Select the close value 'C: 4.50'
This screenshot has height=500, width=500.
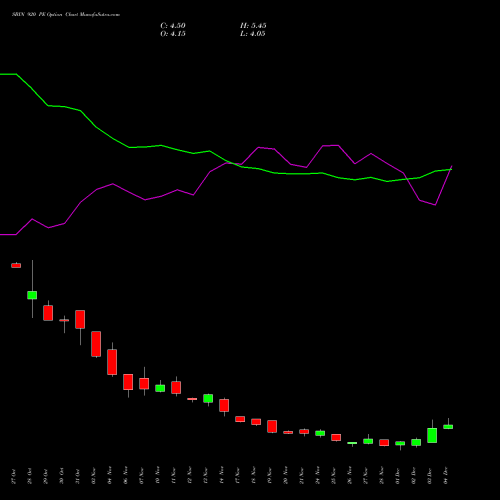[x=173, y=26]
